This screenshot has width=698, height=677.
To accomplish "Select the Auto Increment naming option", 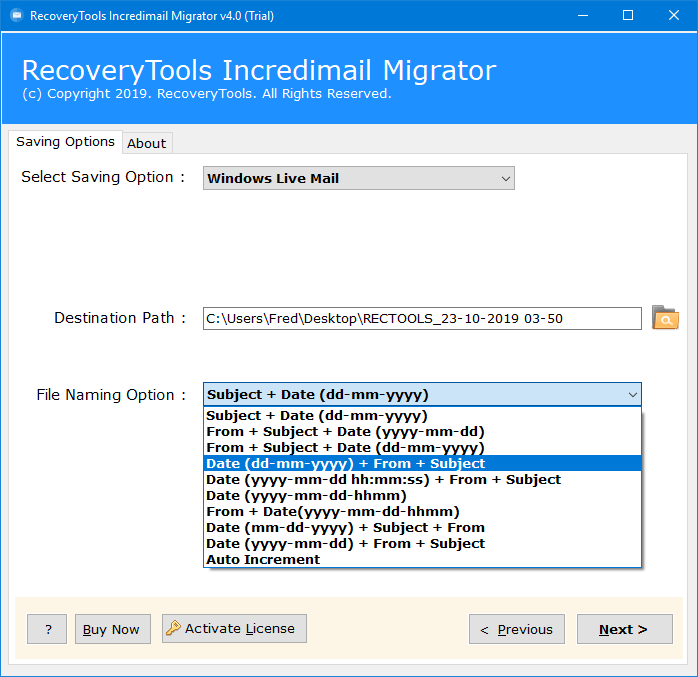I will point(422,559).
